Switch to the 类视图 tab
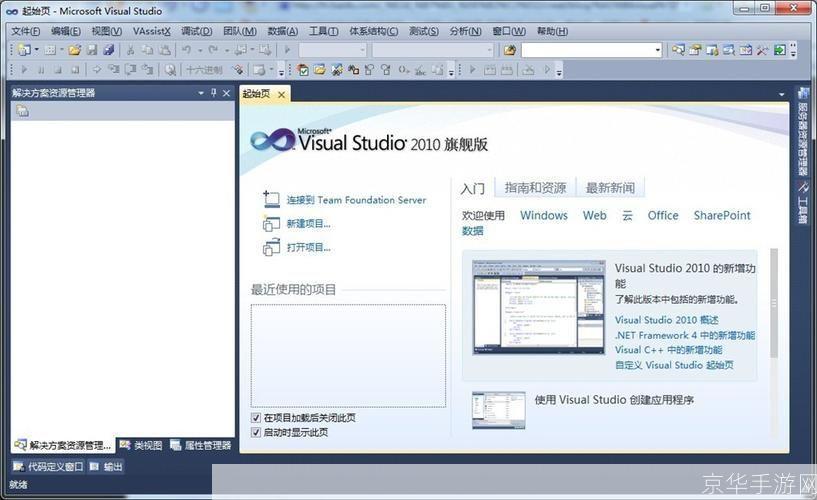The image size is (817, 500). pos(141,445)
